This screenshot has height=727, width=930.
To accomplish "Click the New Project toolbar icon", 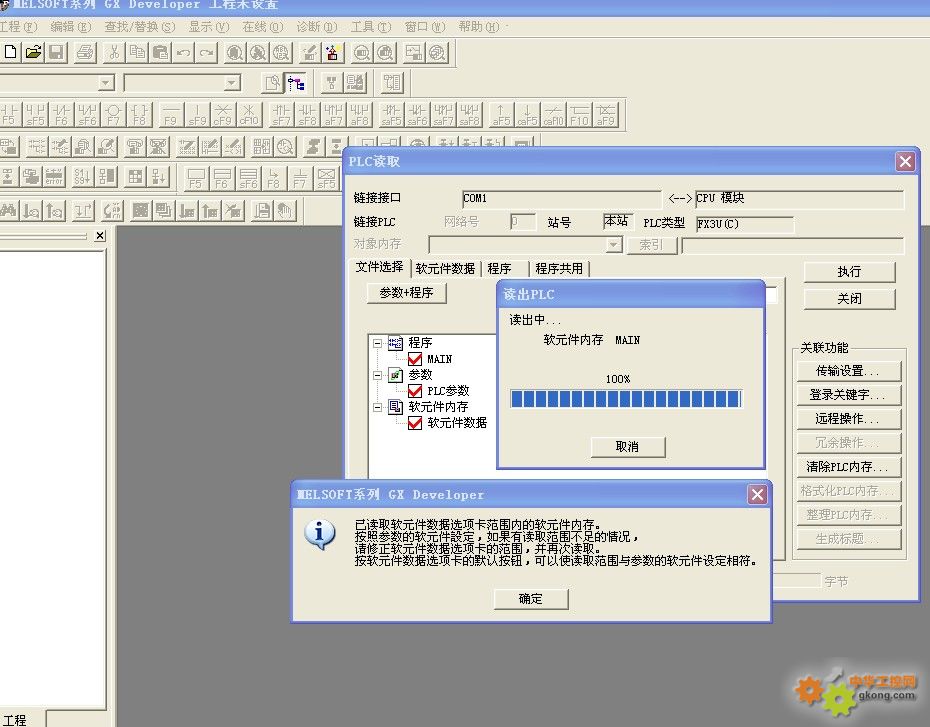I will [10, 52].
